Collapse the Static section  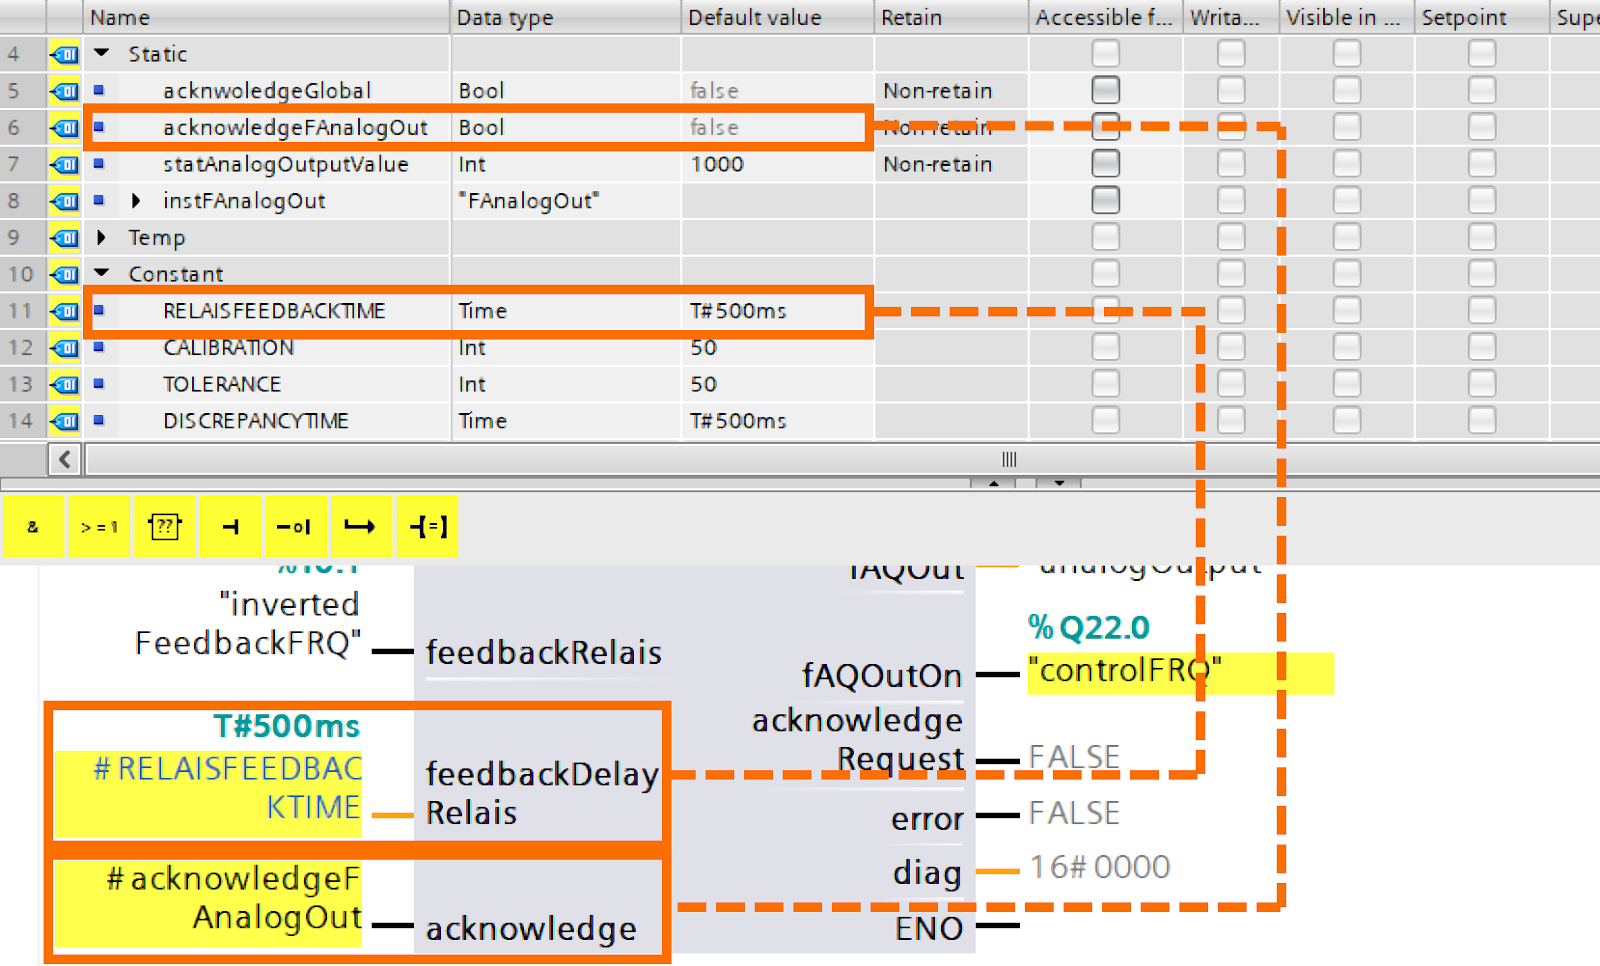pyautogui.click(x=100, y=53)
